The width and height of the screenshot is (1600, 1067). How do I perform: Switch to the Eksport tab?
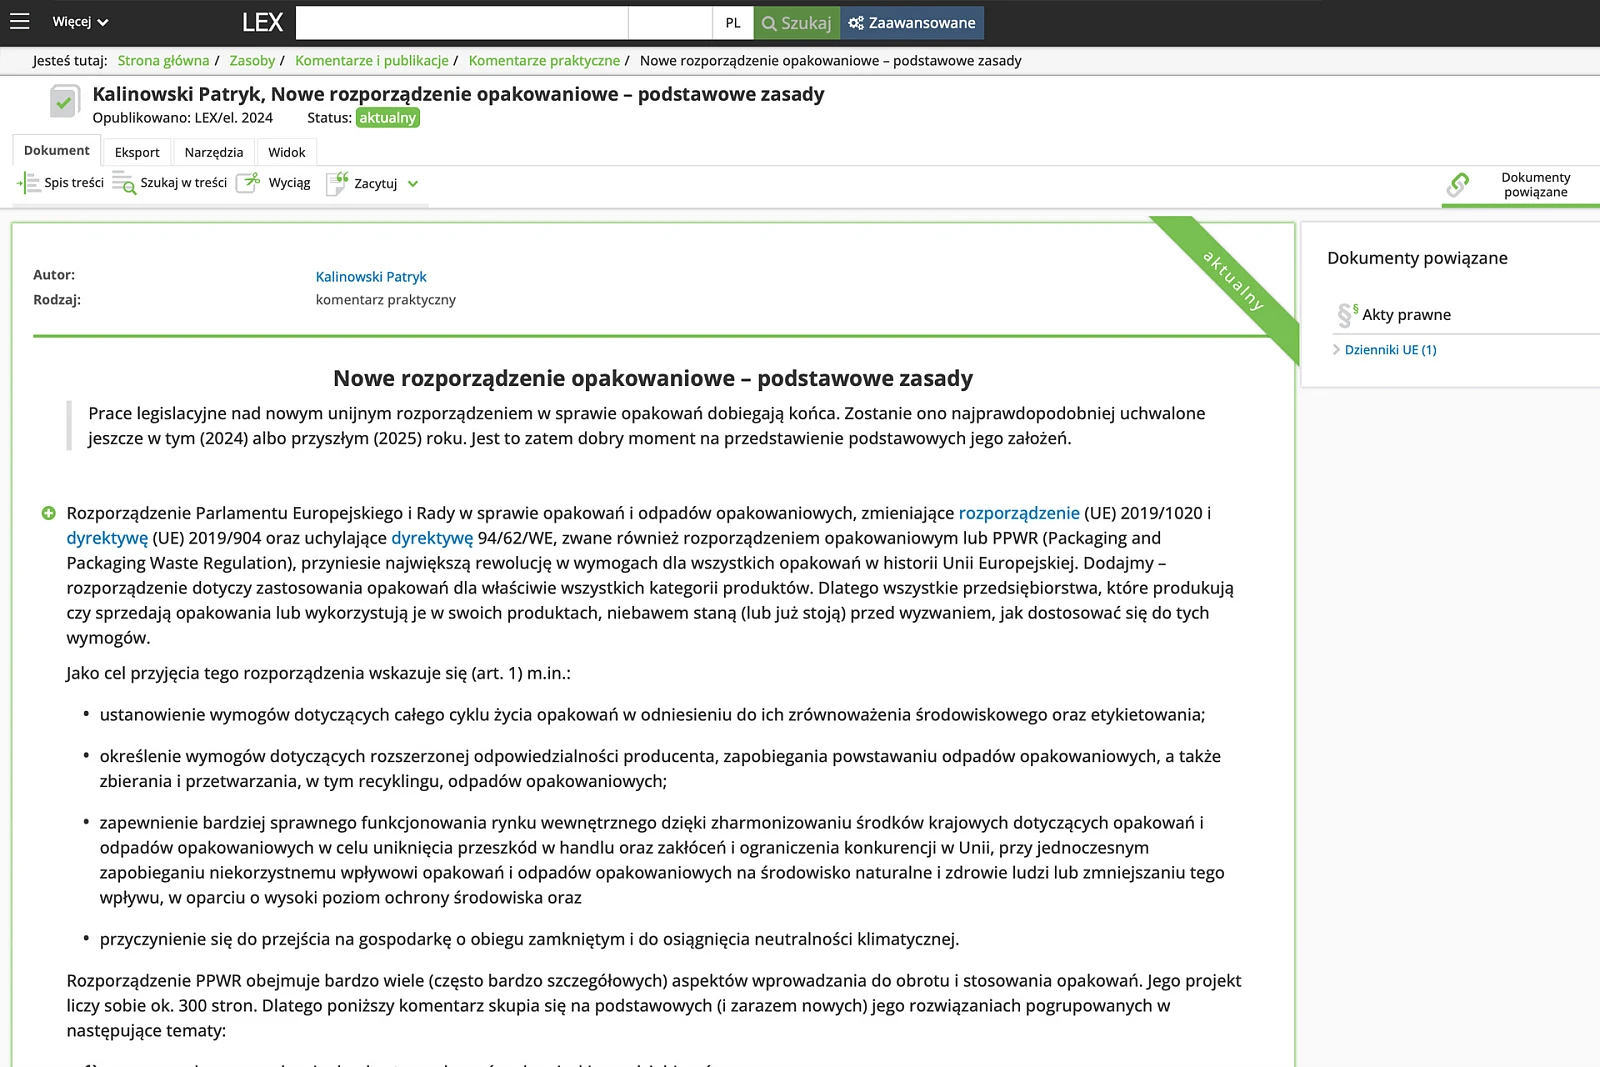[137, 152]
